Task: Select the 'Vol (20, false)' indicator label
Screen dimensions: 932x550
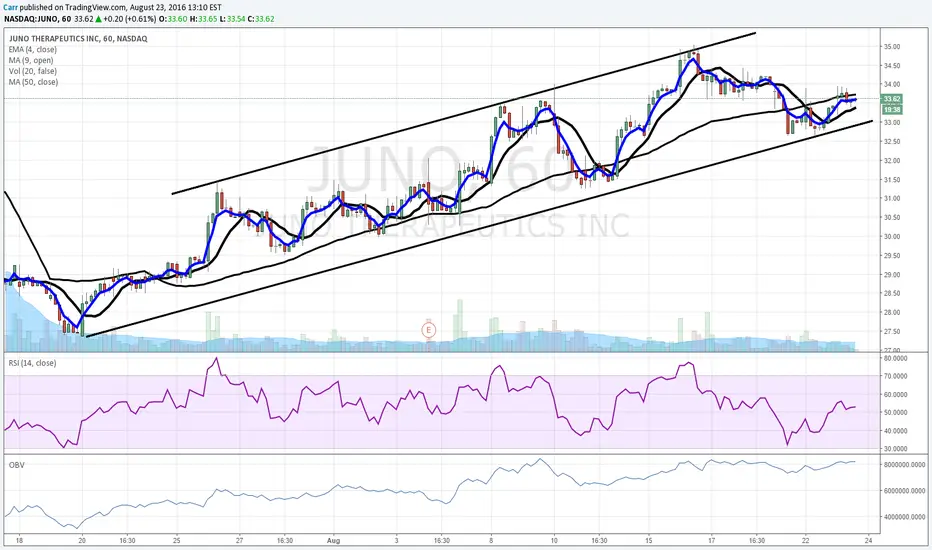Action: (33, 71)
